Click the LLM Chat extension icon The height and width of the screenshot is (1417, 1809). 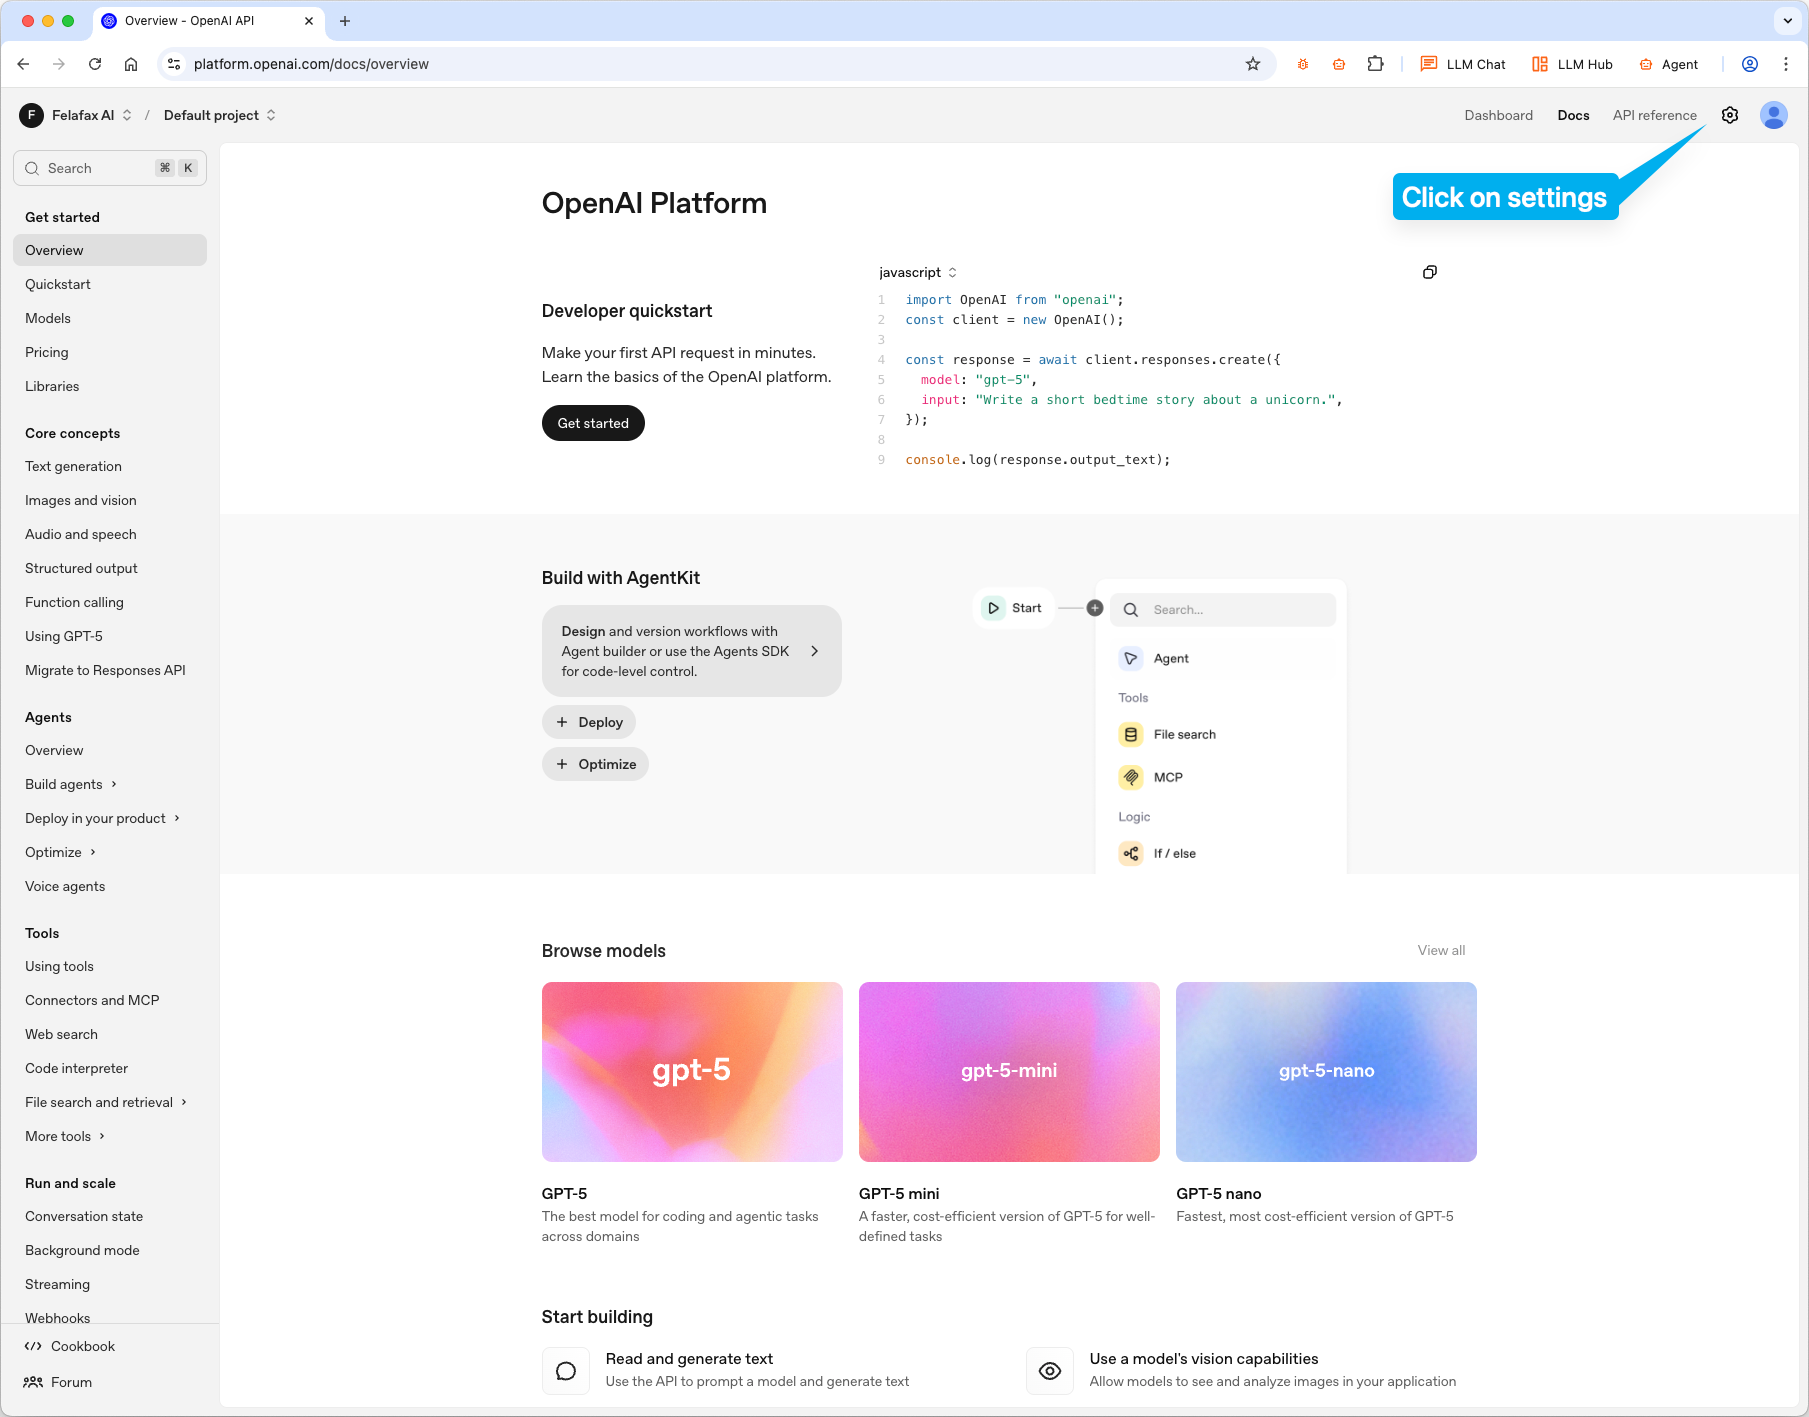pyautogui.click(x=1428, y=64)
